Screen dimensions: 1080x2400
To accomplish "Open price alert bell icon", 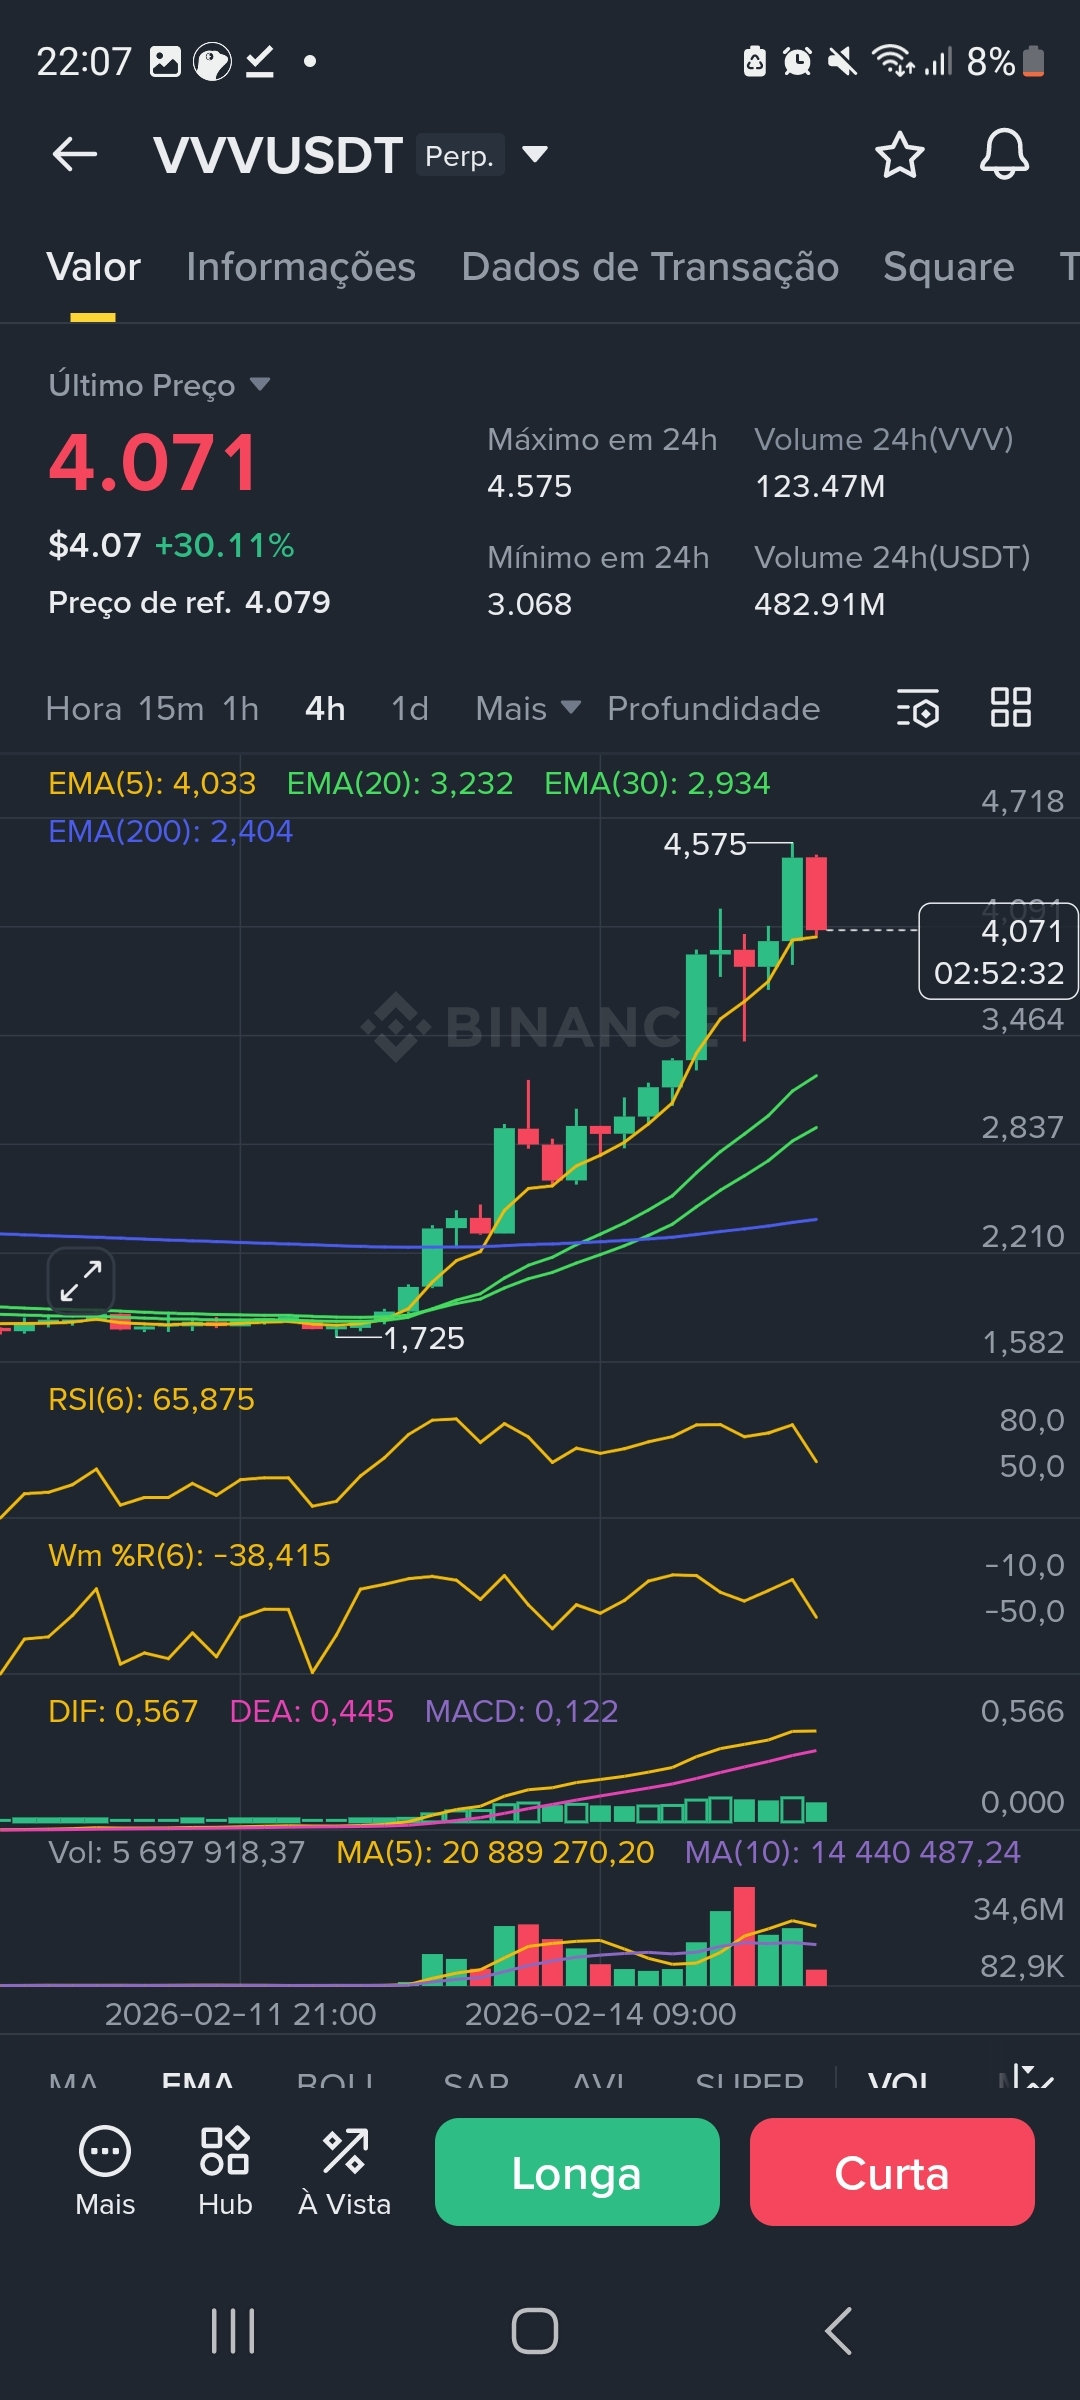I will click(1004, 154).
